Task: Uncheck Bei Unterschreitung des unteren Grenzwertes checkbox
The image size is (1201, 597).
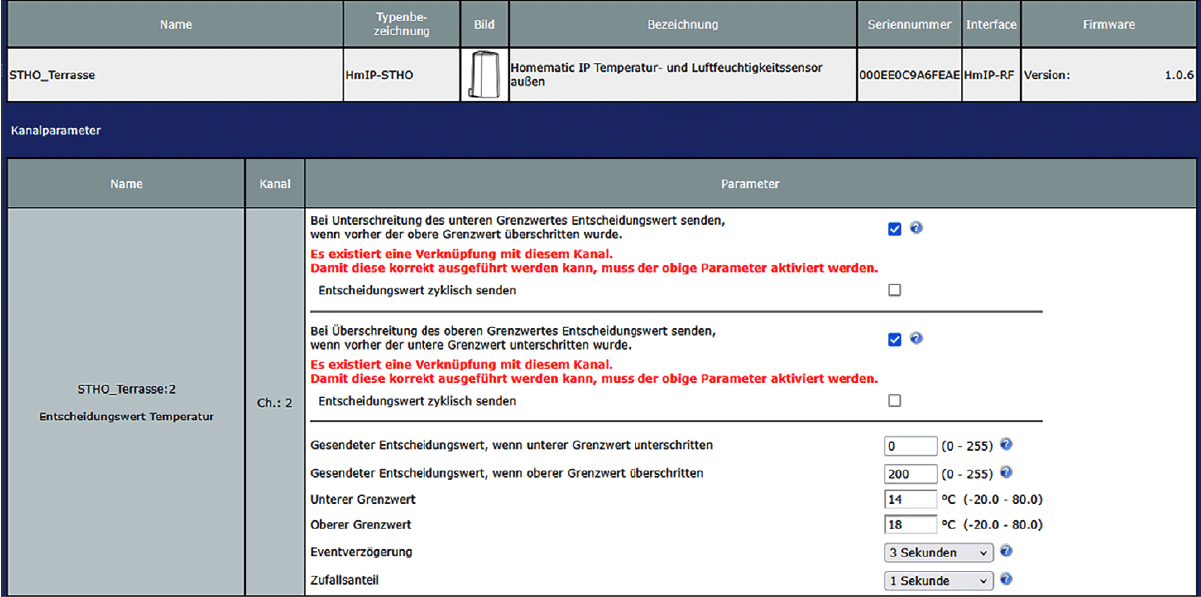Action: coord(895,229)
